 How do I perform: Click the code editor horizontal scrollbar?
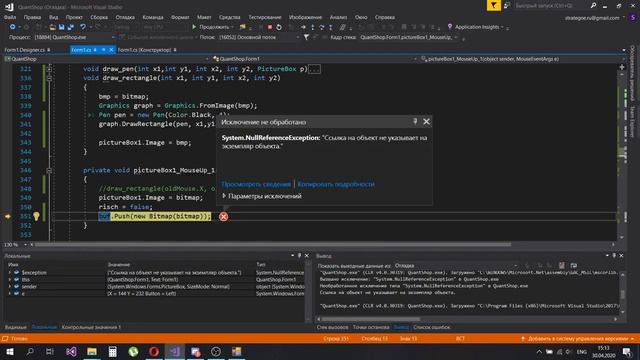point(273,244)
